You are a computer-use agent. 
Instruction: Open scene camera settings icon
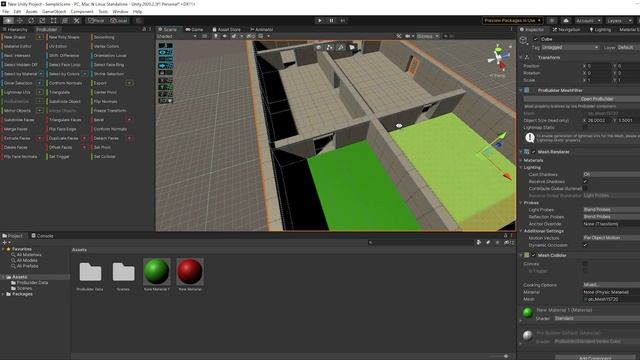[409, 36]
